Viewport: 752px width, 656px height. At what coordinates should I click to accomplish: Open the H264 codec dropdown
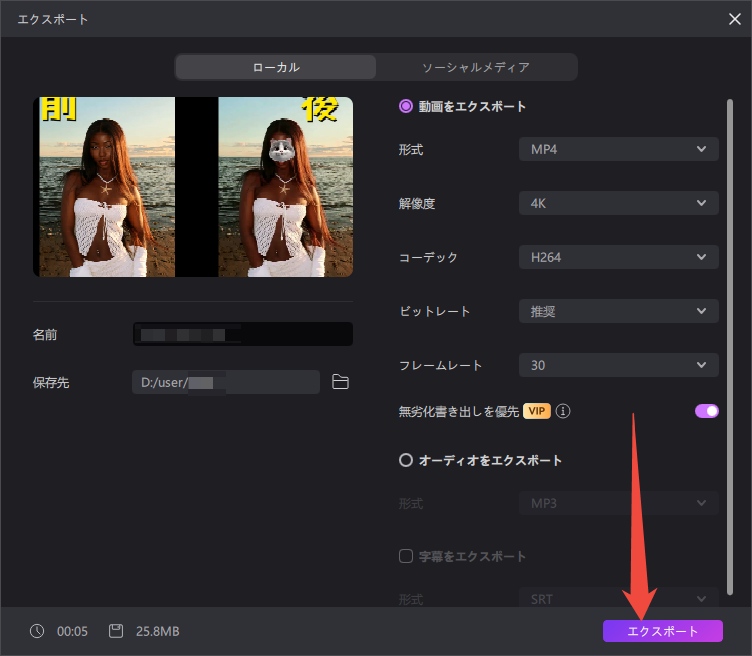[618, 257]
